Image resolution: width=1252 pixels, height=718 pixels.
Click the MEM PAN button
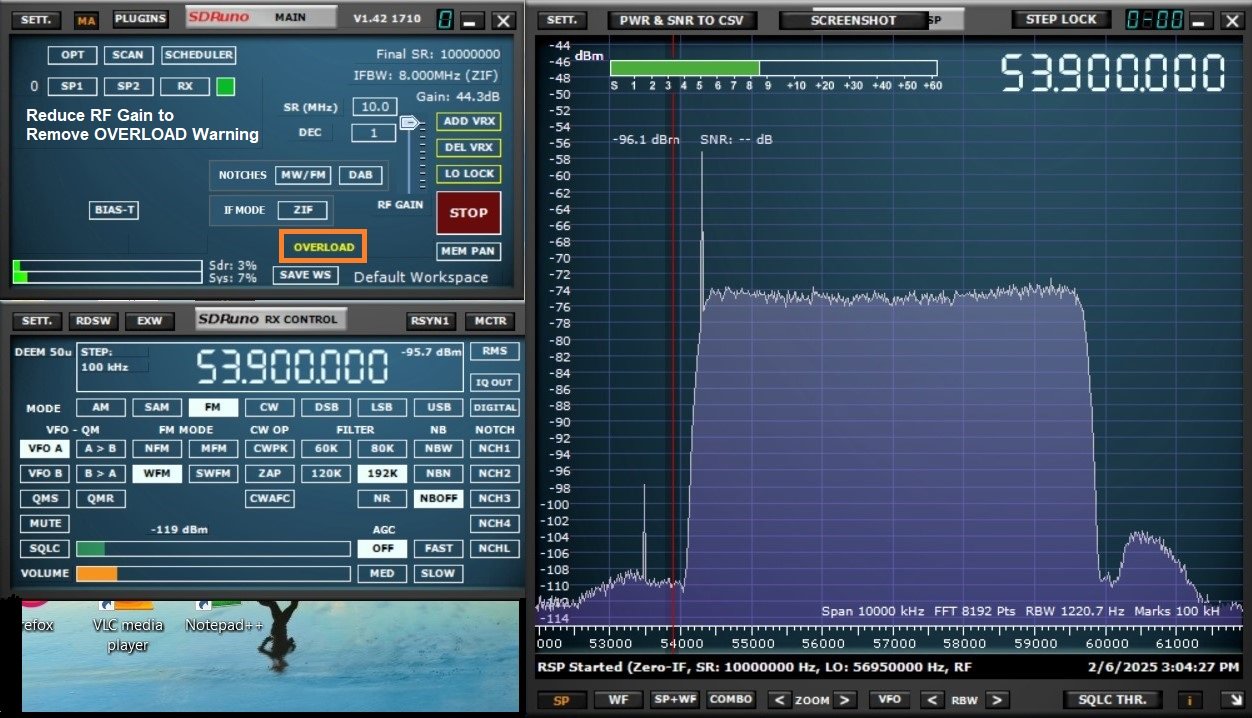[x=468, y=251]
